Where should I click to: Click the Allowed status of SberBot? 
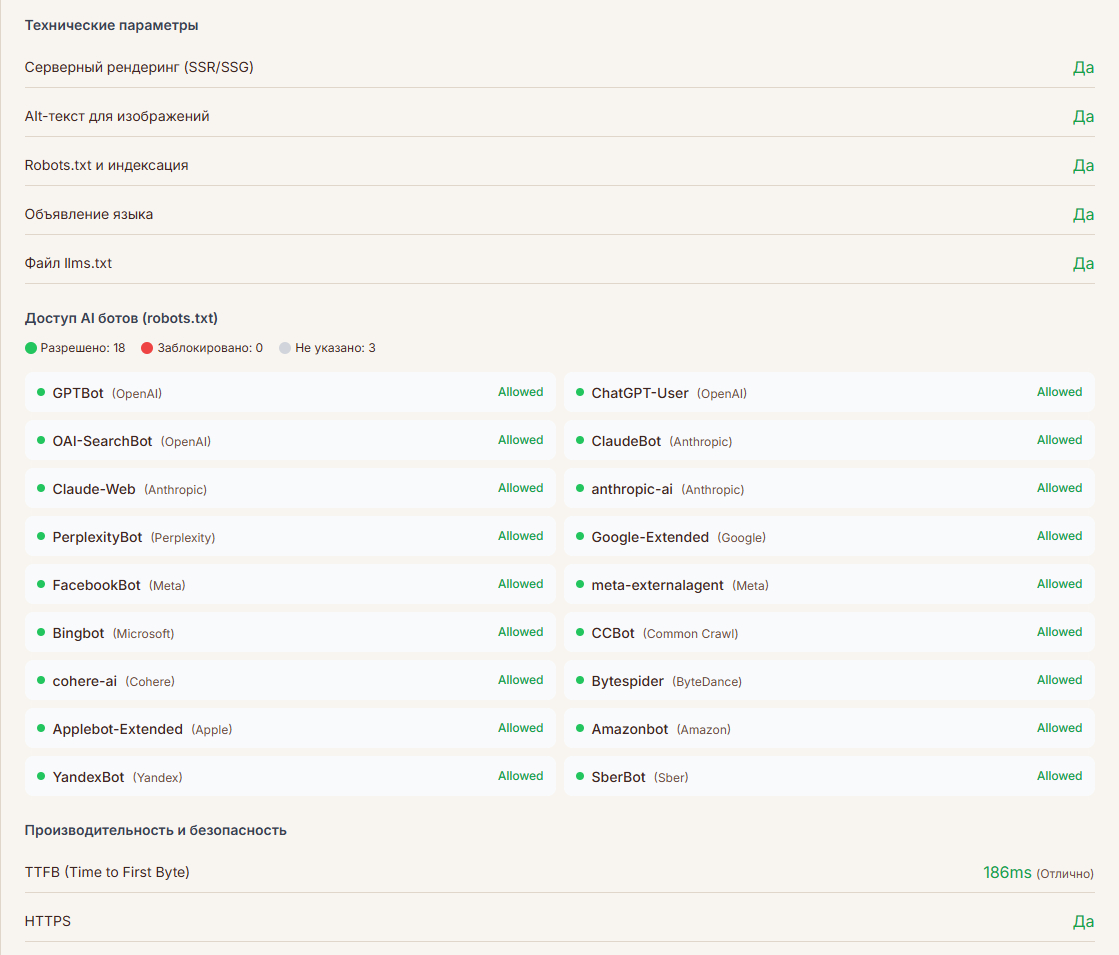pos(1059,776)
